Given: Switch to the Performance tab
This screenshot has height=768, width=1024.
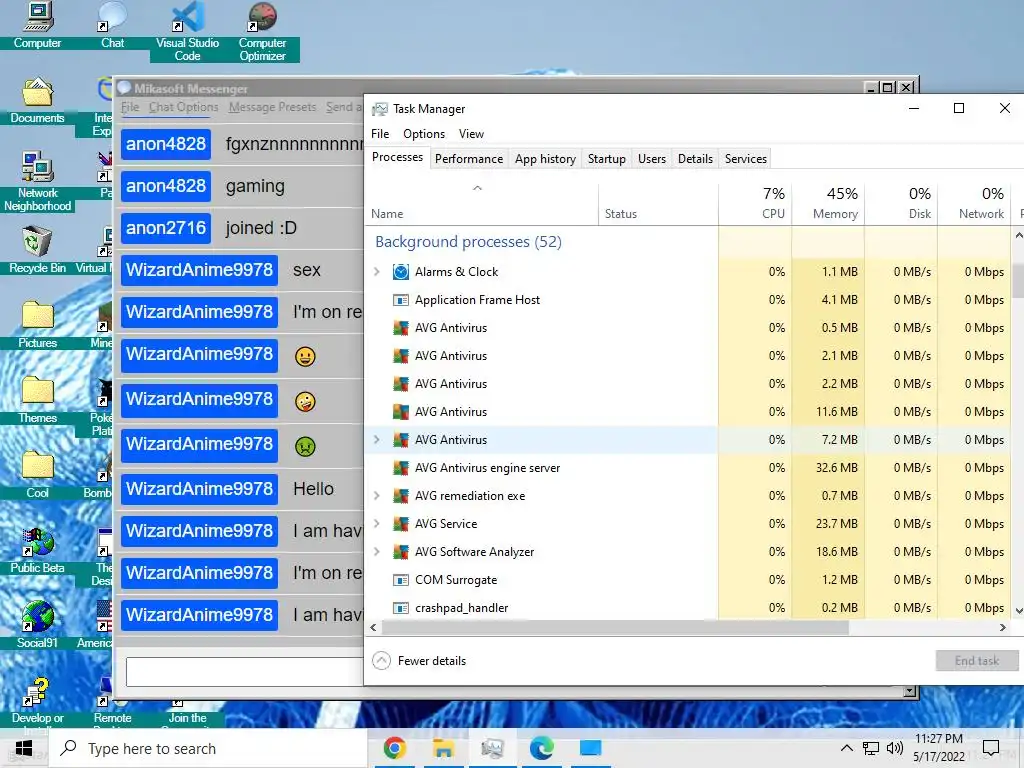Looking at the screenshot, I should click(x=469, y=159).
